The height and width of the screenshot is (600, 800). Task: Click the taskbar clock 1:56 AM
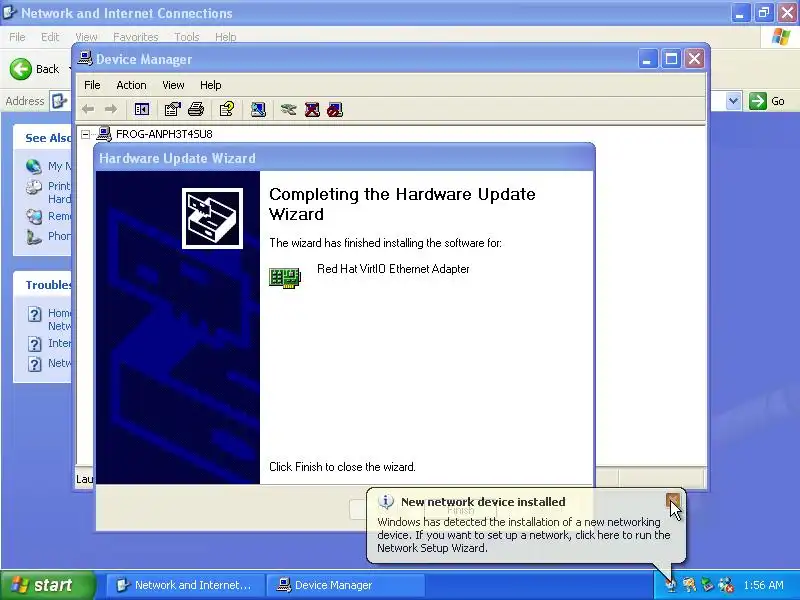pyautogui.click(x=763, y=585)
